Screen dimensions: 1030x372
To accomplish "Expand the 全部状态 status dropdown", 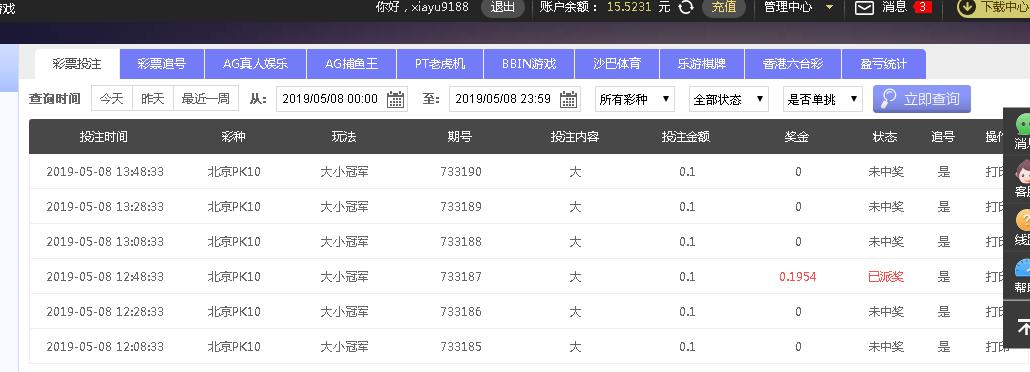I will pyautogui.click(x=729, y=99).
